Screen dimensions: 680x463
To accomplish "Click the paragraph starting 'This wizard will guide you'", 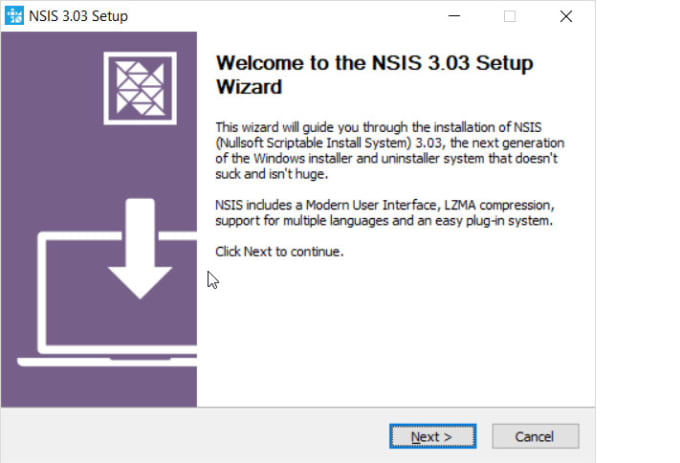I will pyautogui.click(x=389, y=150).
